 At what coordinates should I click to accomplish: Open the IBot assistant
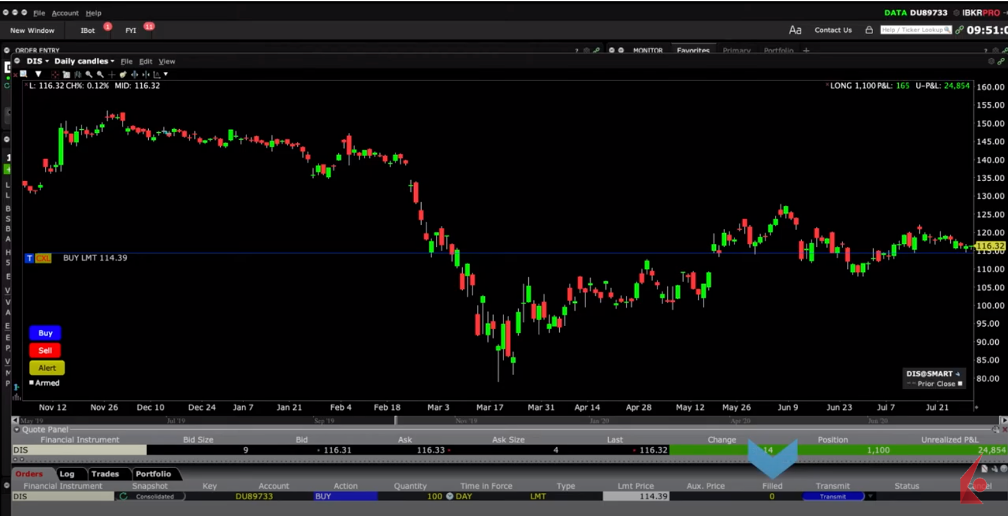tap(88, 30)
